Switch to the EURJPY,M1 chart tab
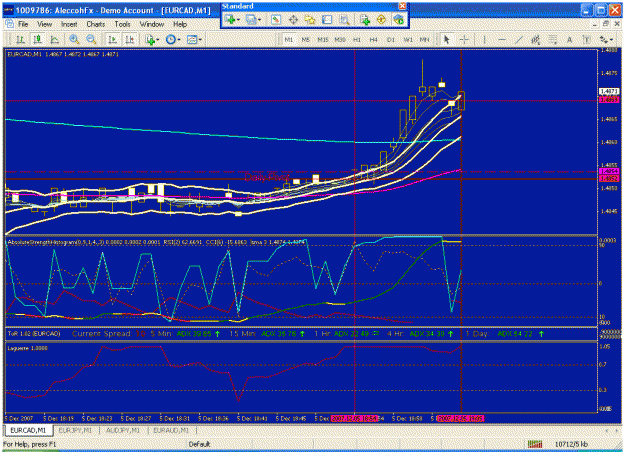Viewport: 625px width, 452px height. click(75, 430)
